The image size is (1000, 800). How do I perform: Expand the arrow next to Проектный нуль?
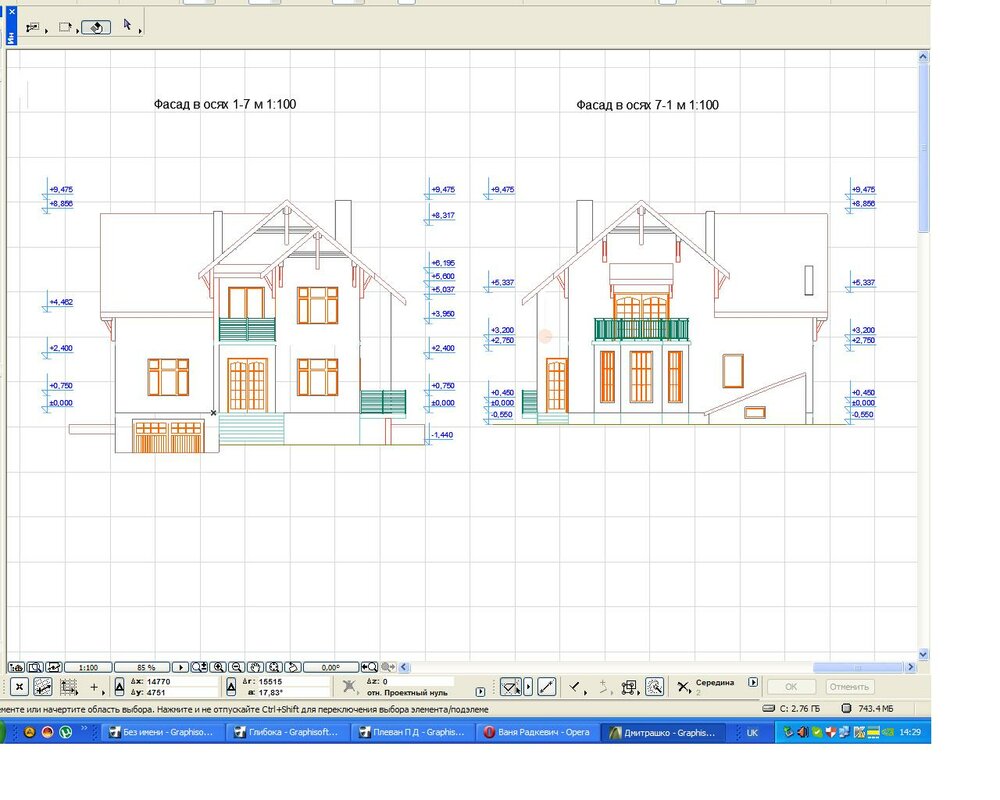point(480,692)
